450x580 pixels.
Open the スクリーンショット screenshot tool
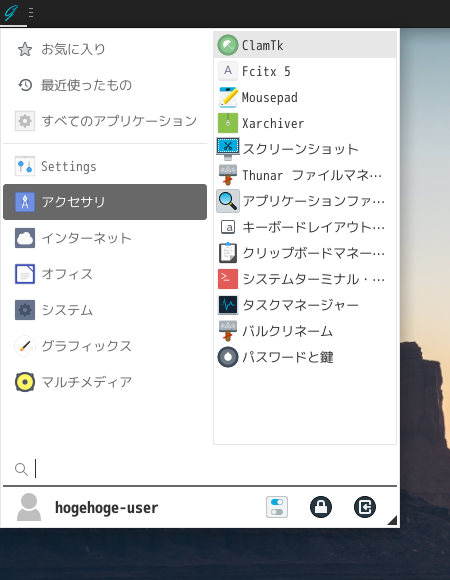pos(305,149)
